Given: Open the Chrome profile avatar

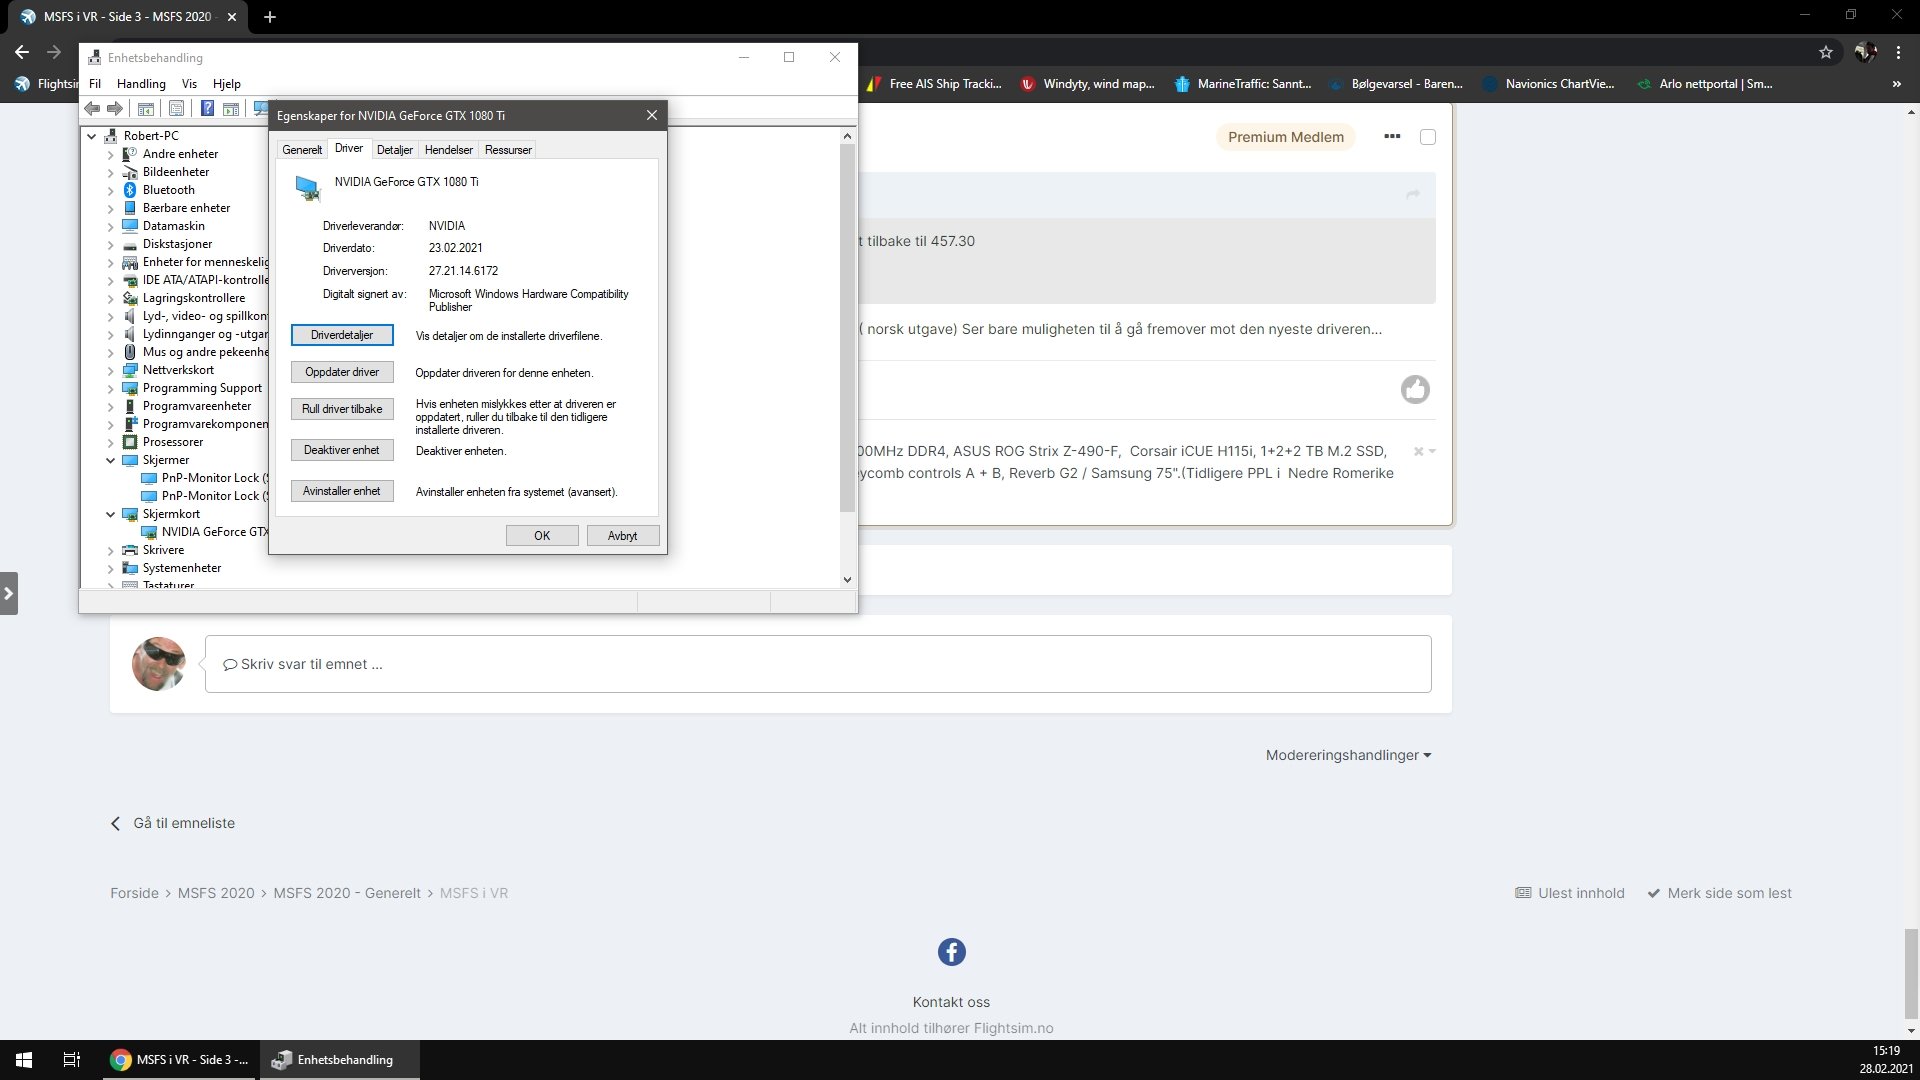Looking at the screenshot, I should (x=1865, y=52).
